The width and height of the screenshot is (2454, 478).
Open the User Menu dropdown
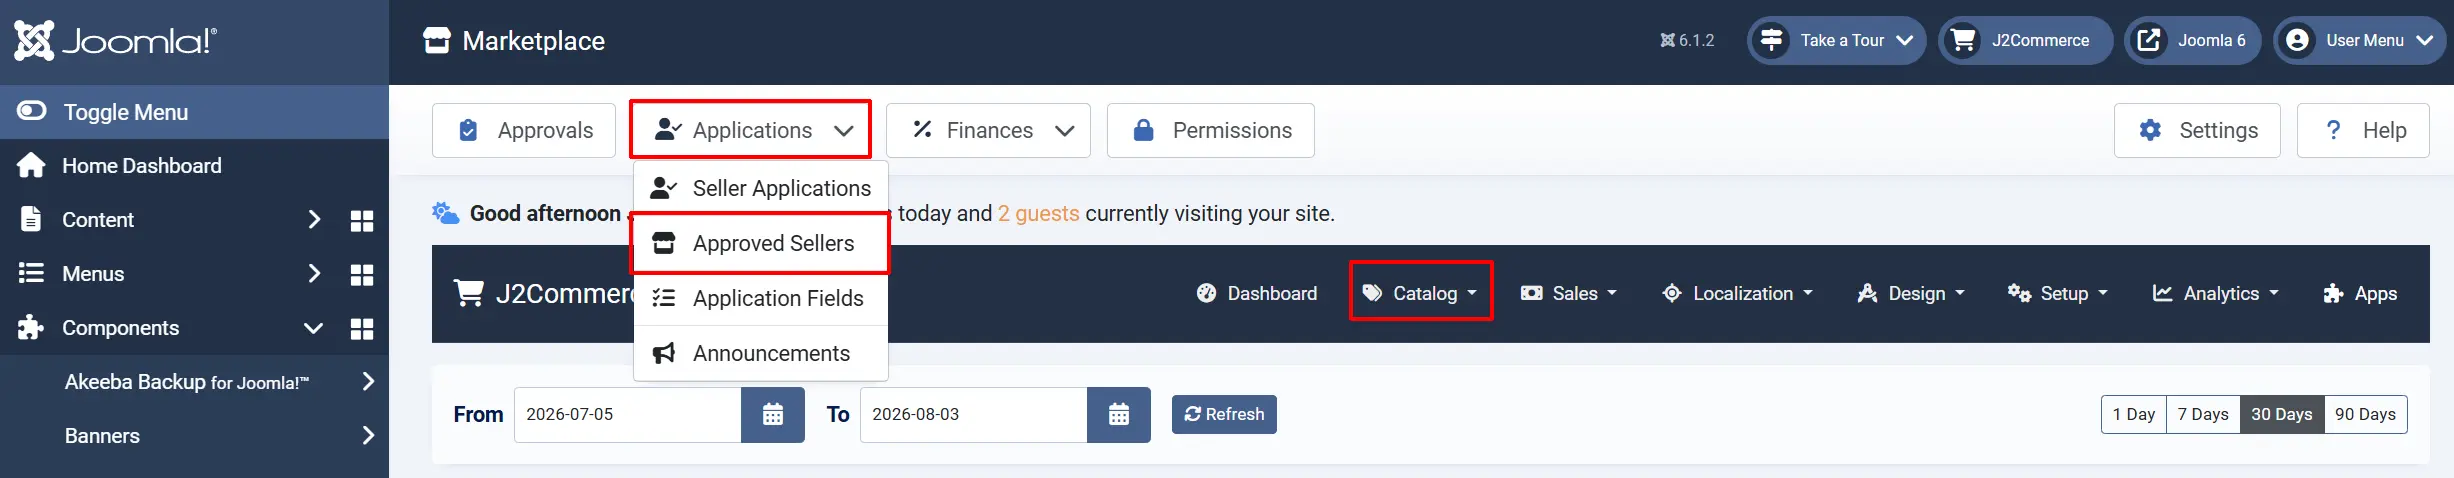(x=2360, y=41)
